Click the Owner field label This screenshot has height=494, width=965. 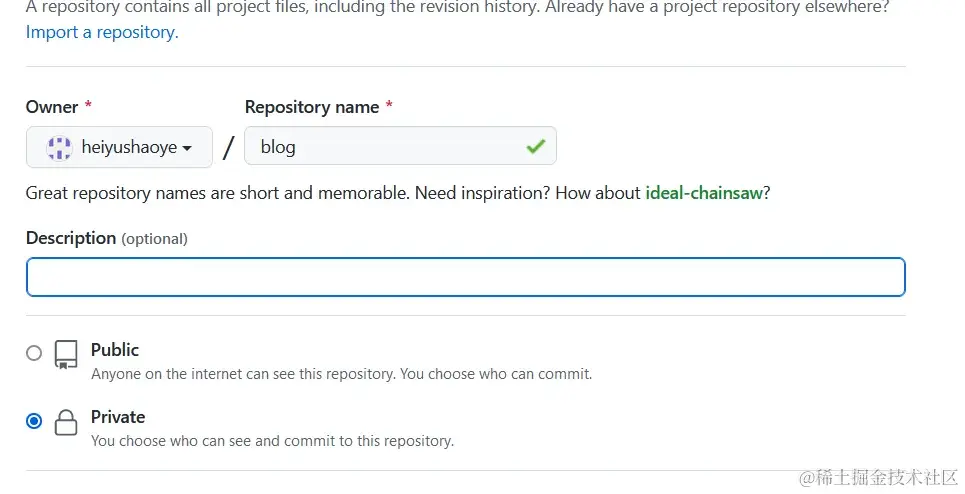52,107
